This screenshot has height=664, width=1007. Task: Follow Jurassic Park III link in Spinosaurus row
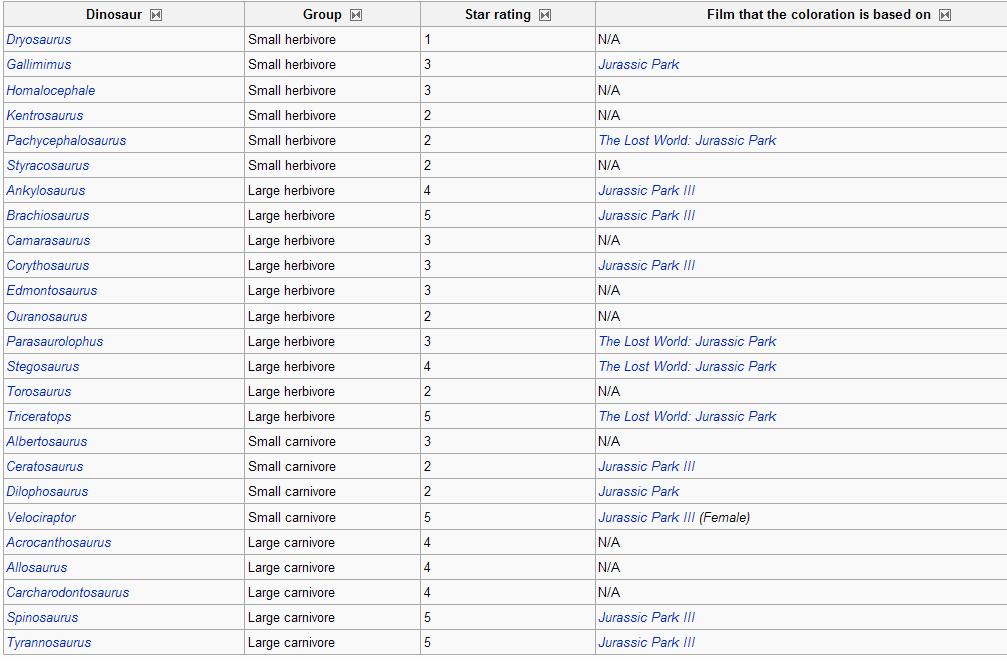click(647, 618)
